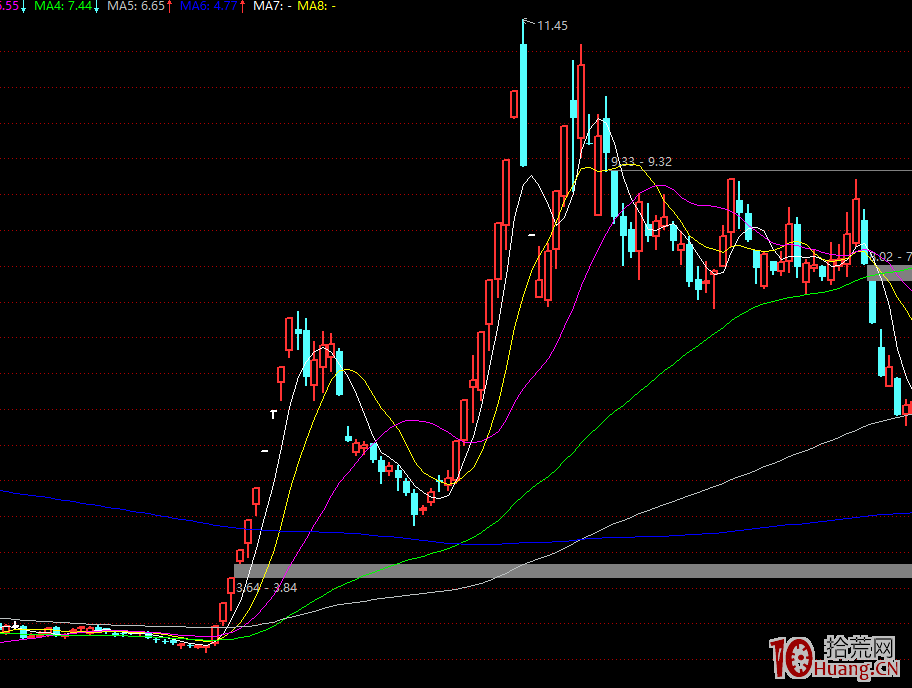Screen dimensions: 912x688
Task: Select the blue MA6: 4.77 label
Action: tap(208, 6)
